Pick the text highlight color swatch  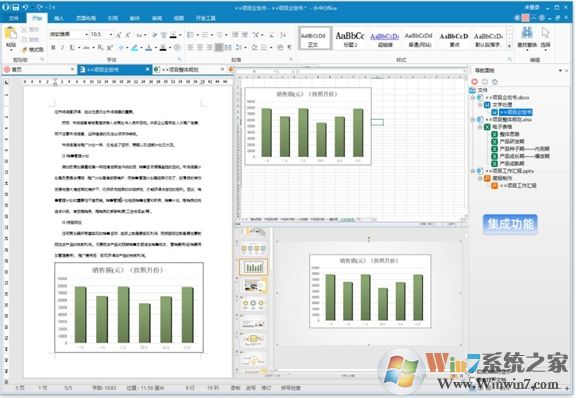click(x=135, y=48)
